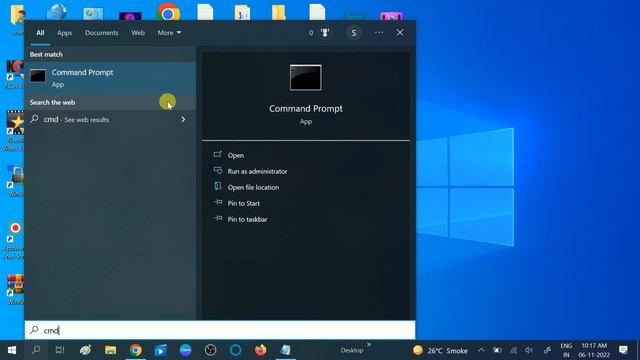Image resolution: width=640 pixels, height=360 pixels.
Task: Open the Action Center notifications icon
Action: click(623, 350)
